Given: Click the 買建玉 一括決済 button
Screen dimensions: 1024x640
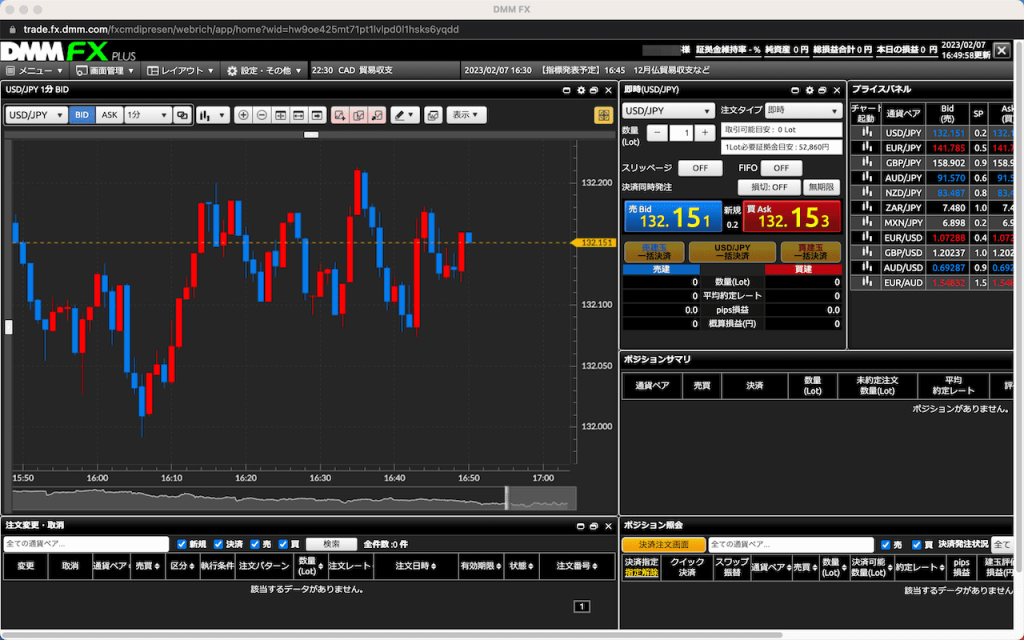Looking at the screenshot, I should 810,252.
